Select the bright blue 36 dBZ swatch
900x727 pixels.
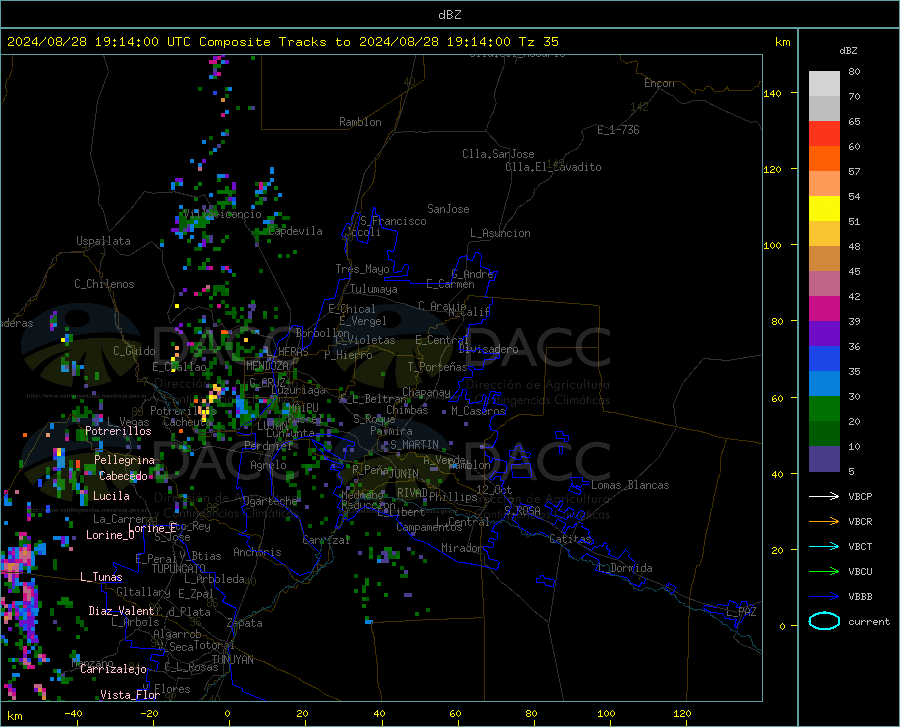coord(824,359)
